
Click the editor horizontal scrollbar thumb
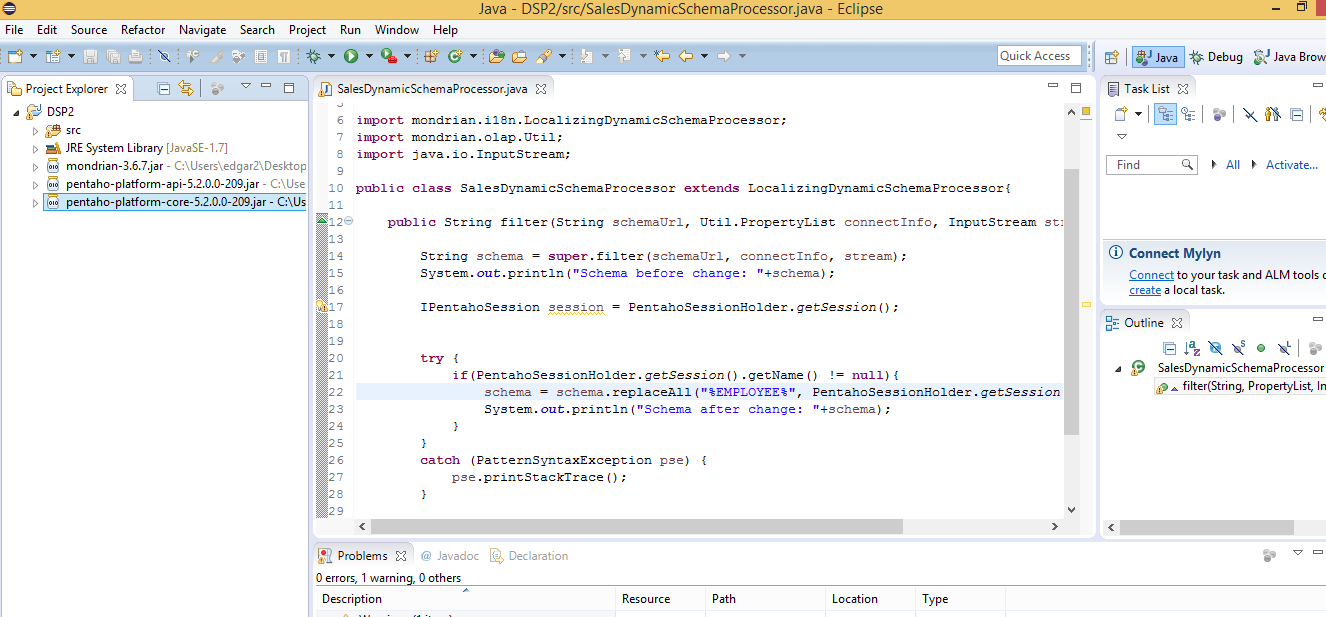pyautogui.click(x=636, y=526)
